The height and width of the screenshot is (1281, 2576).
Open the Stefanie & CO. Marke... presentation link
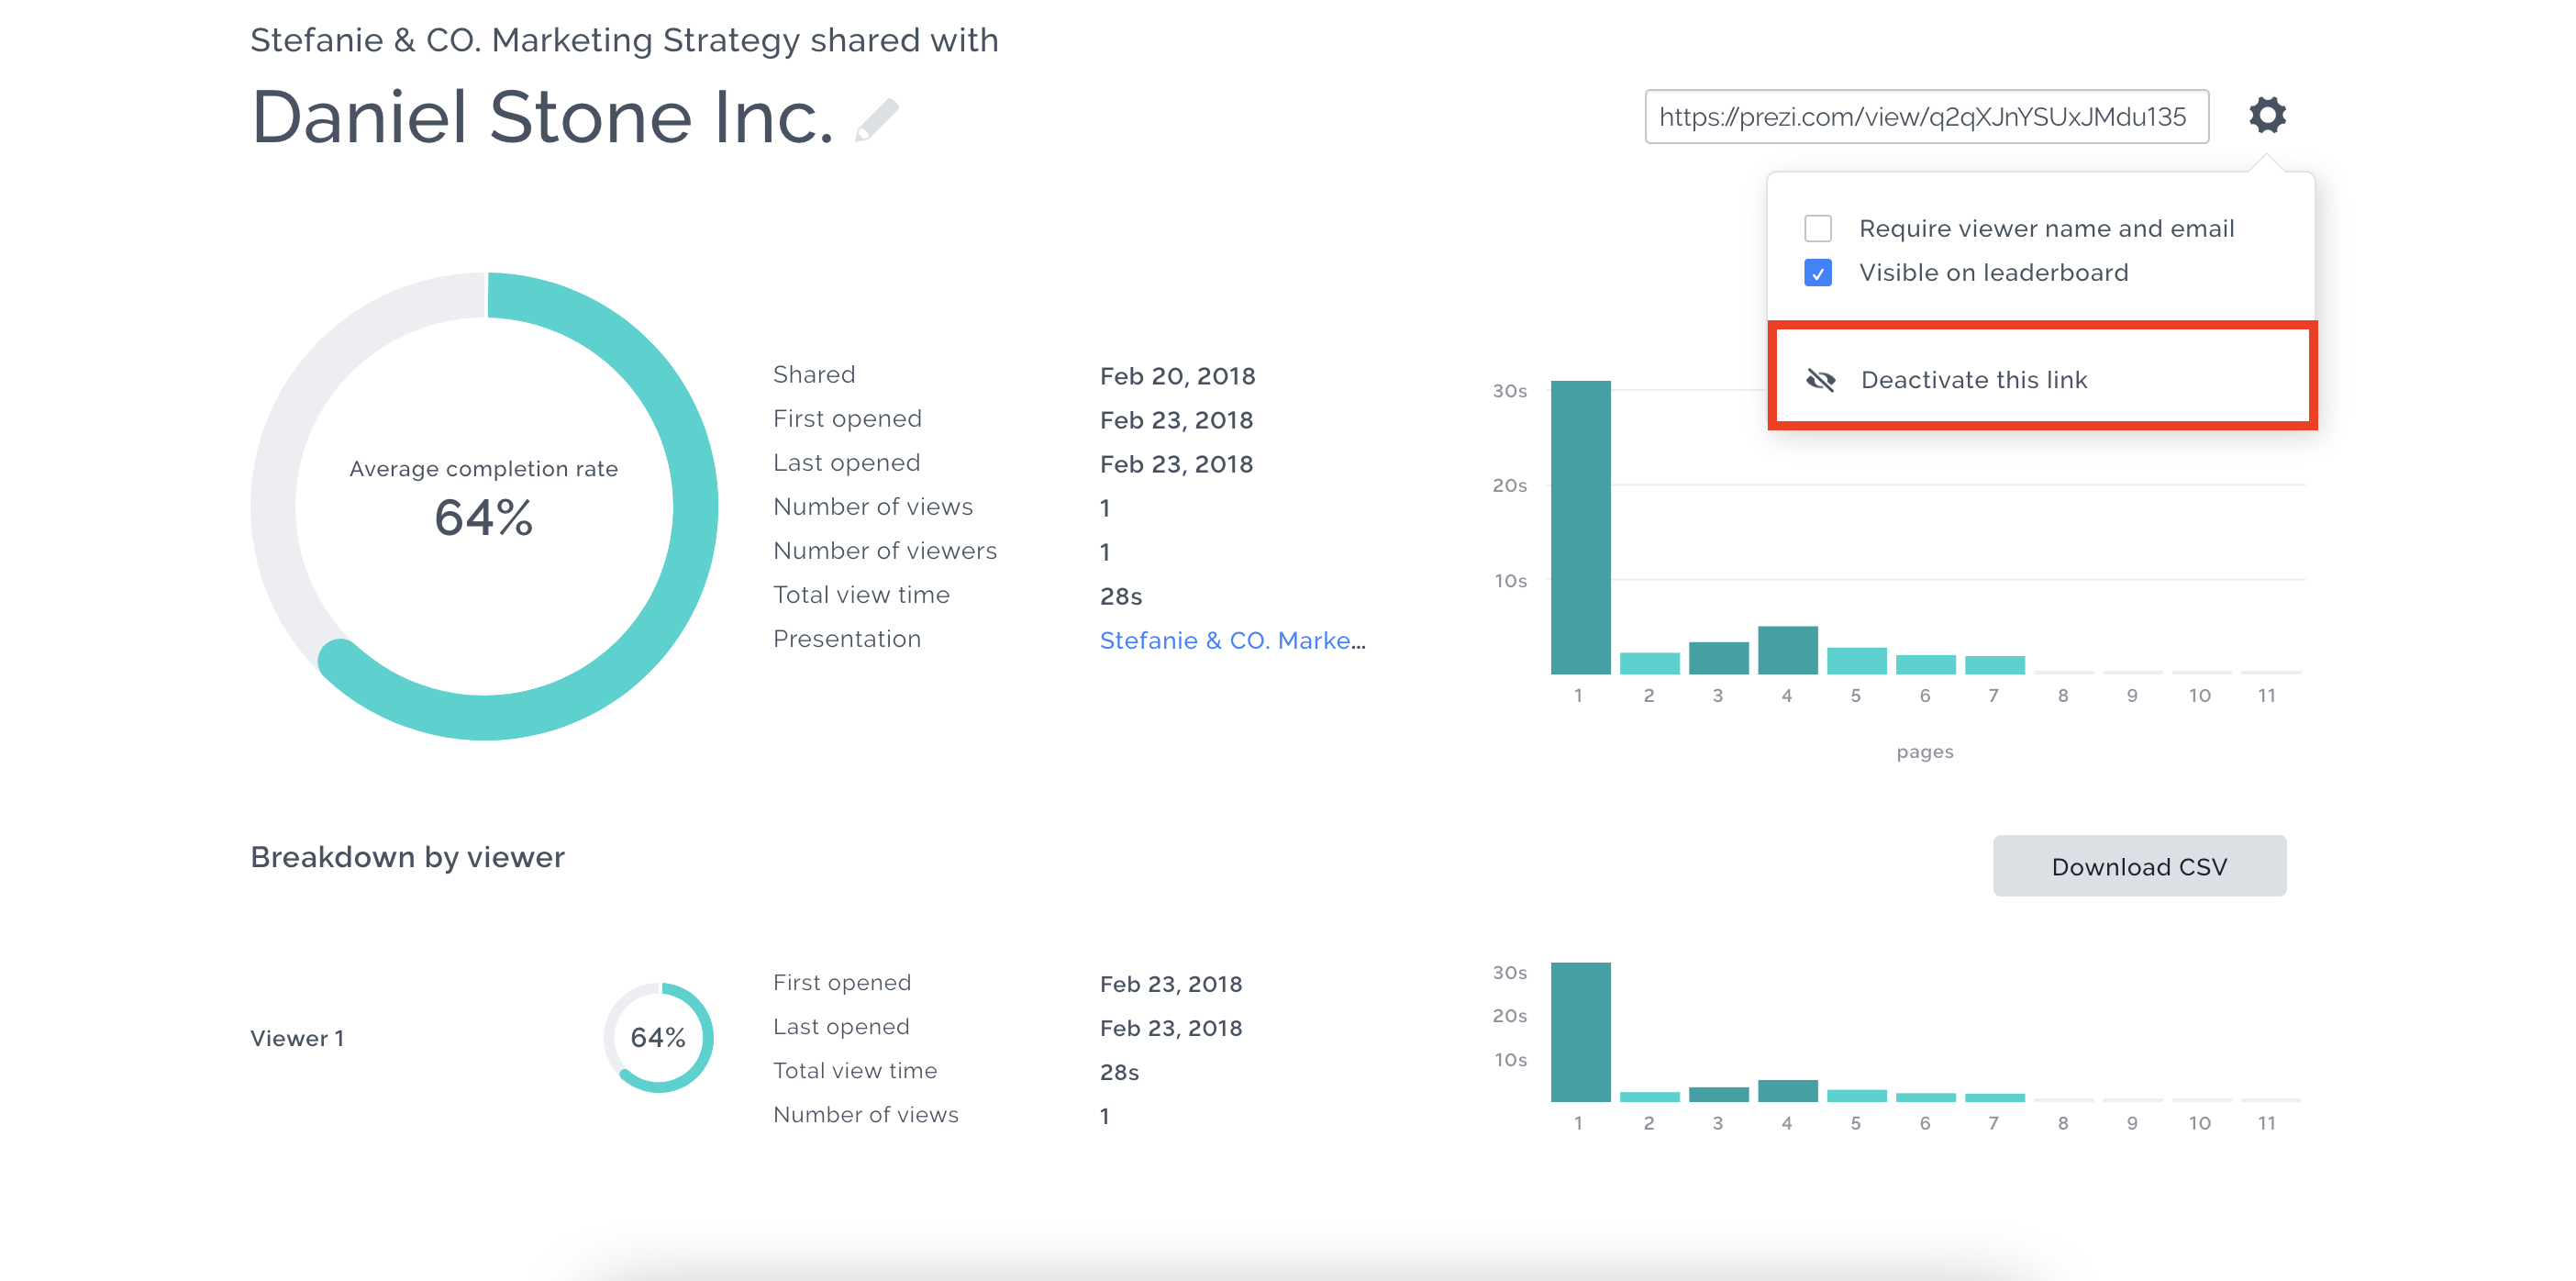pos(1231,640)
